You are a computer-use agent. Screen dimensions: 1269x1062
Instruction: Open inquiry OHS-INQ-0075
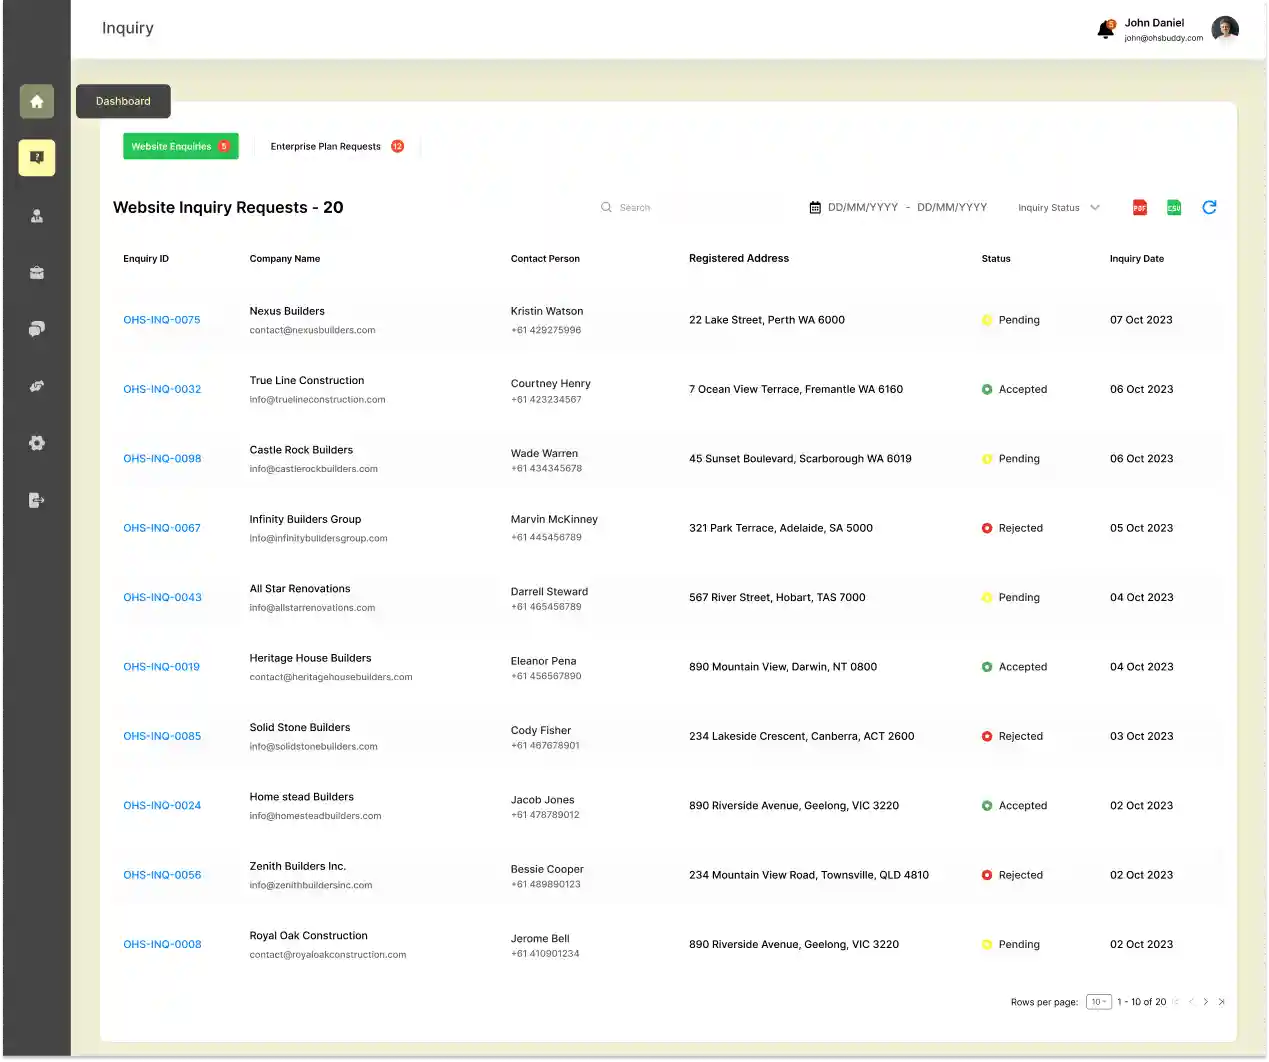tap(162, 320)
